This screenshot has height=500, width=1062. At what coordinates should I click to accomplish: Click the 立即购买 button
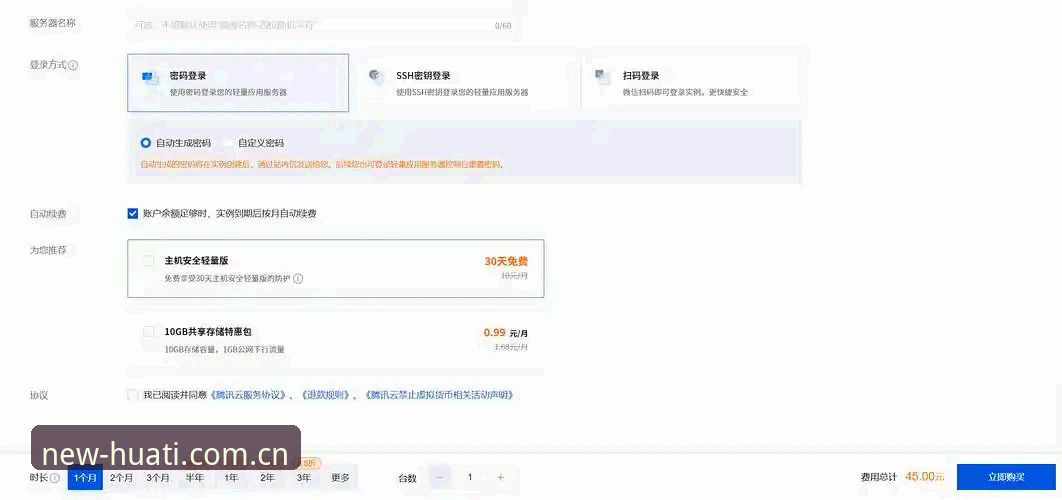click(1006, 477)
